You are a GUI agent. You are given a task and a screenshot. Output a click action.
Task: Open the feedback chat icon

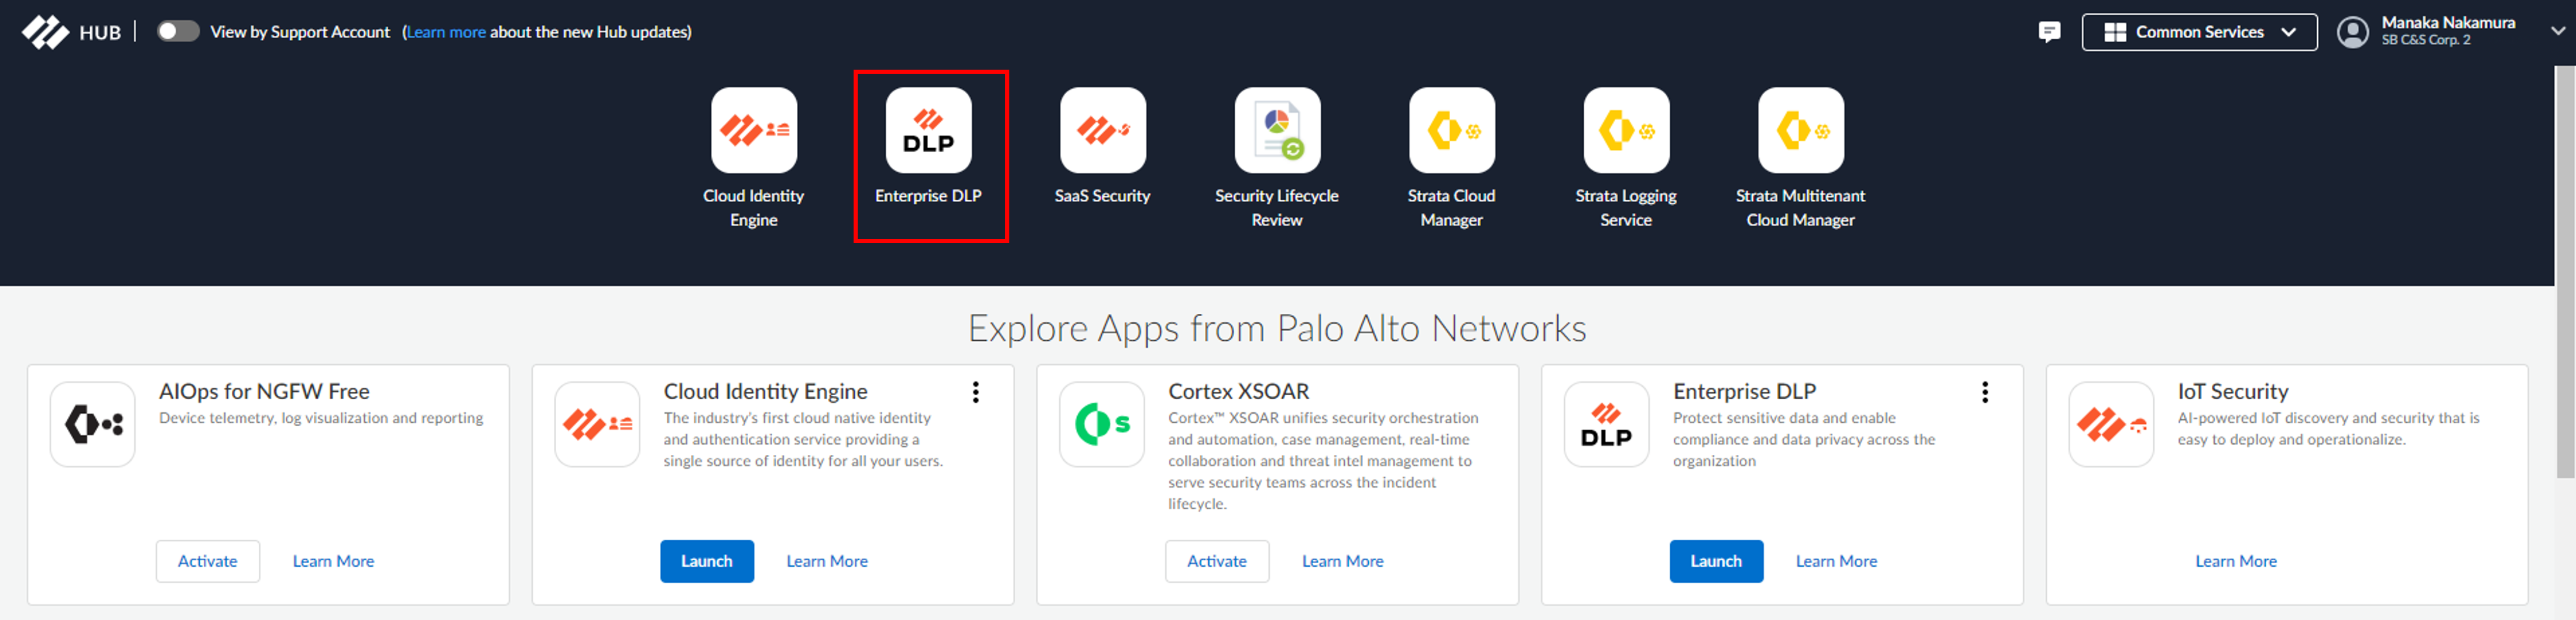click(2049, 32)
